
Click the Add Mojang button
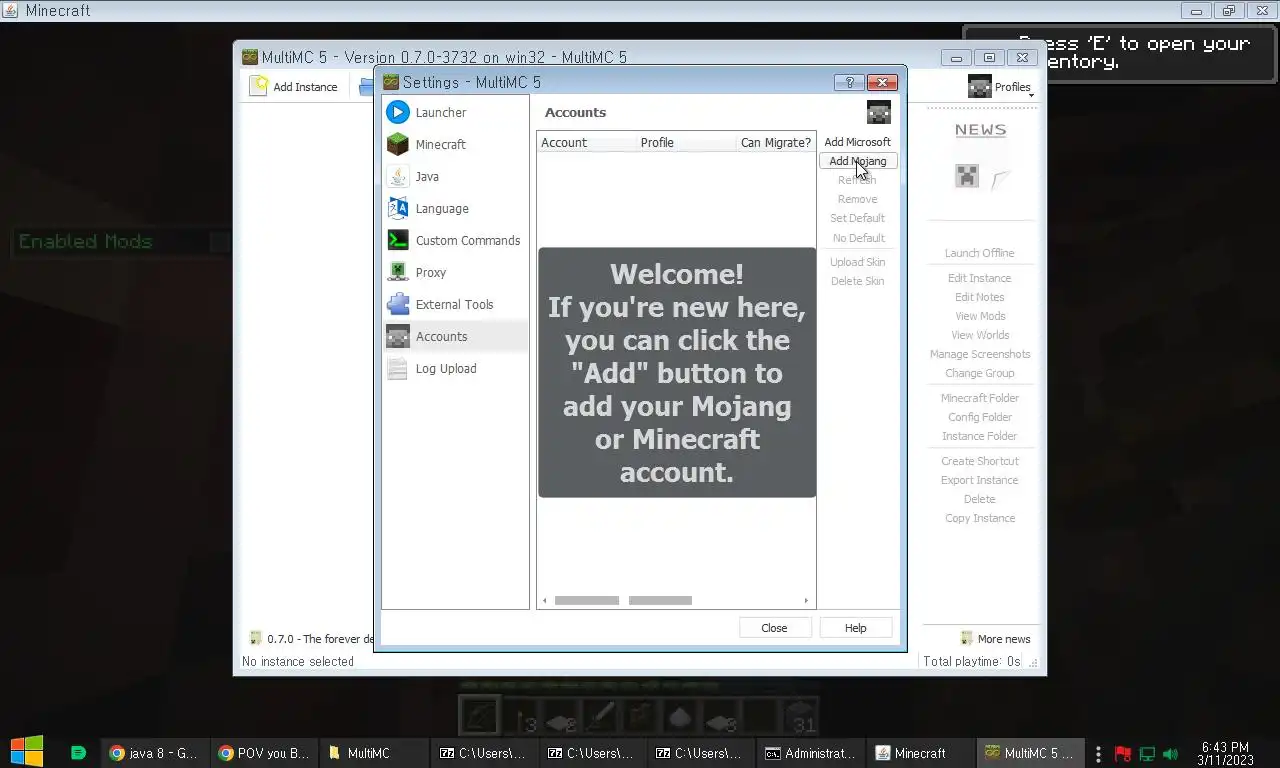point(857,161)
